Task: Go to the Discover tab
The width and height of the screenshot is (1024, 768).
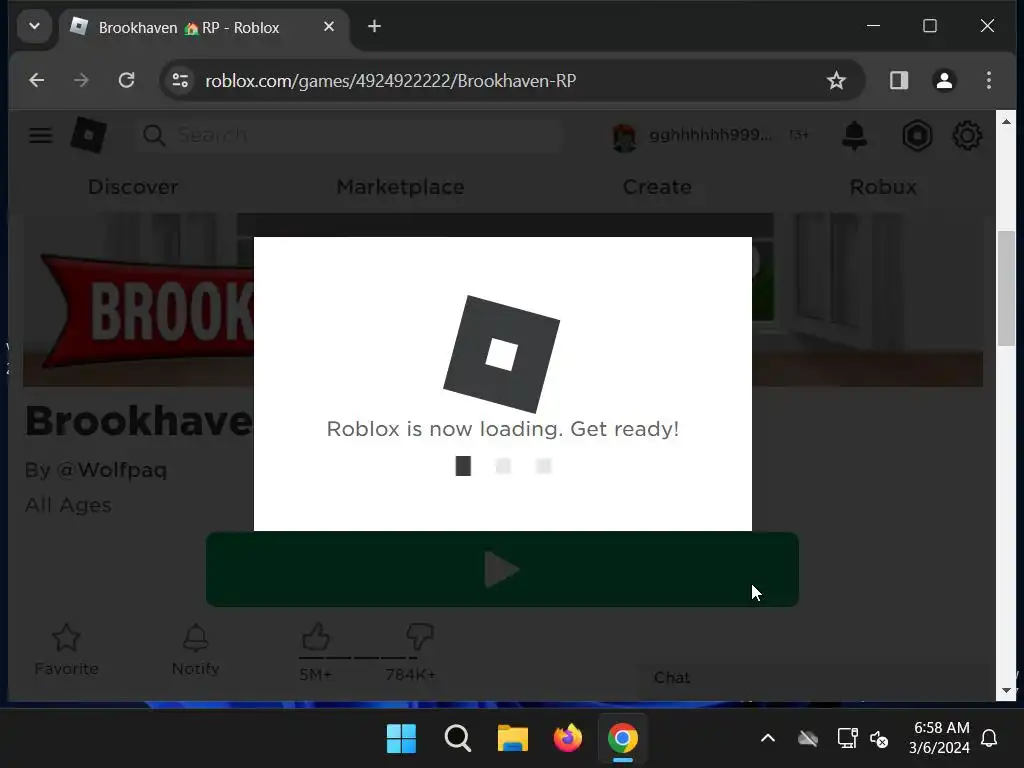Action: (x=133, y=187)
